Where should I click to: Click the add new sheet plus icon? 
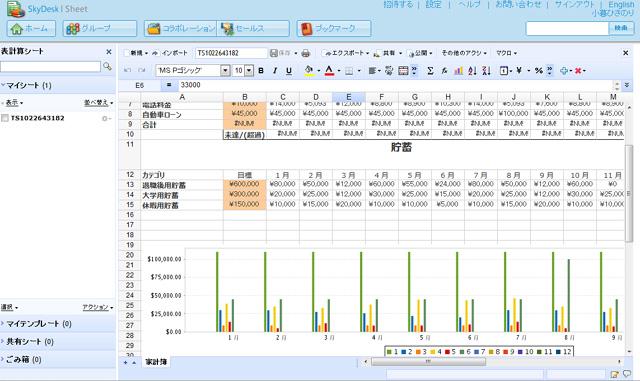coord(125,362)
